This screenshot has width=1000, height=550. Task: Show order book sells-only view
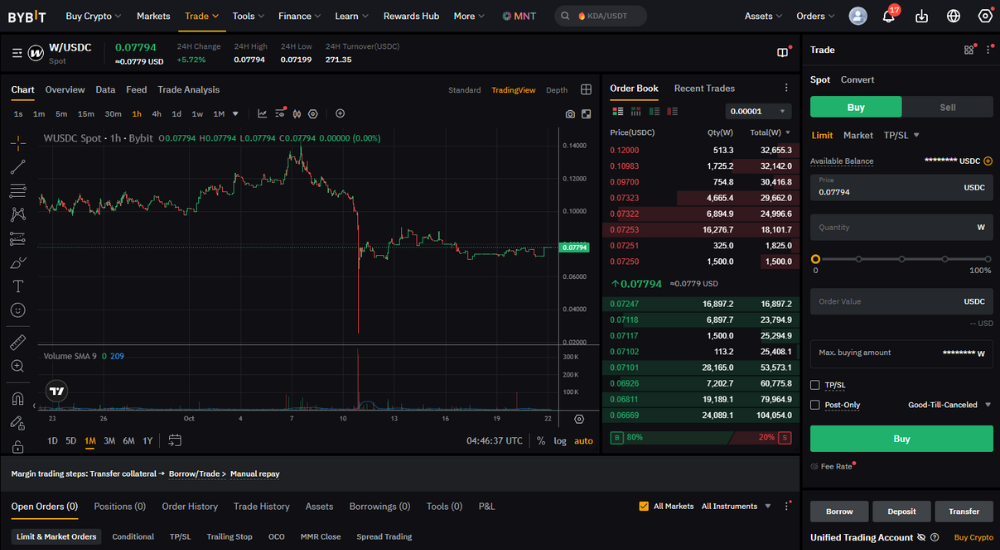coord(672,112)
